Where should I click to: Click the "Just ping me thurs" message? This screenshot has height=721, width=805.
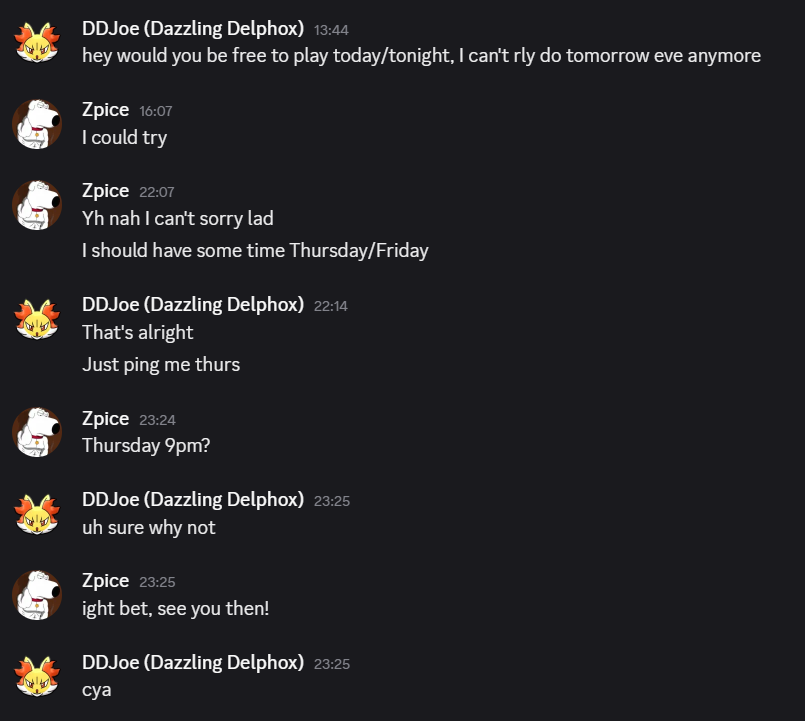coord(161,365)
